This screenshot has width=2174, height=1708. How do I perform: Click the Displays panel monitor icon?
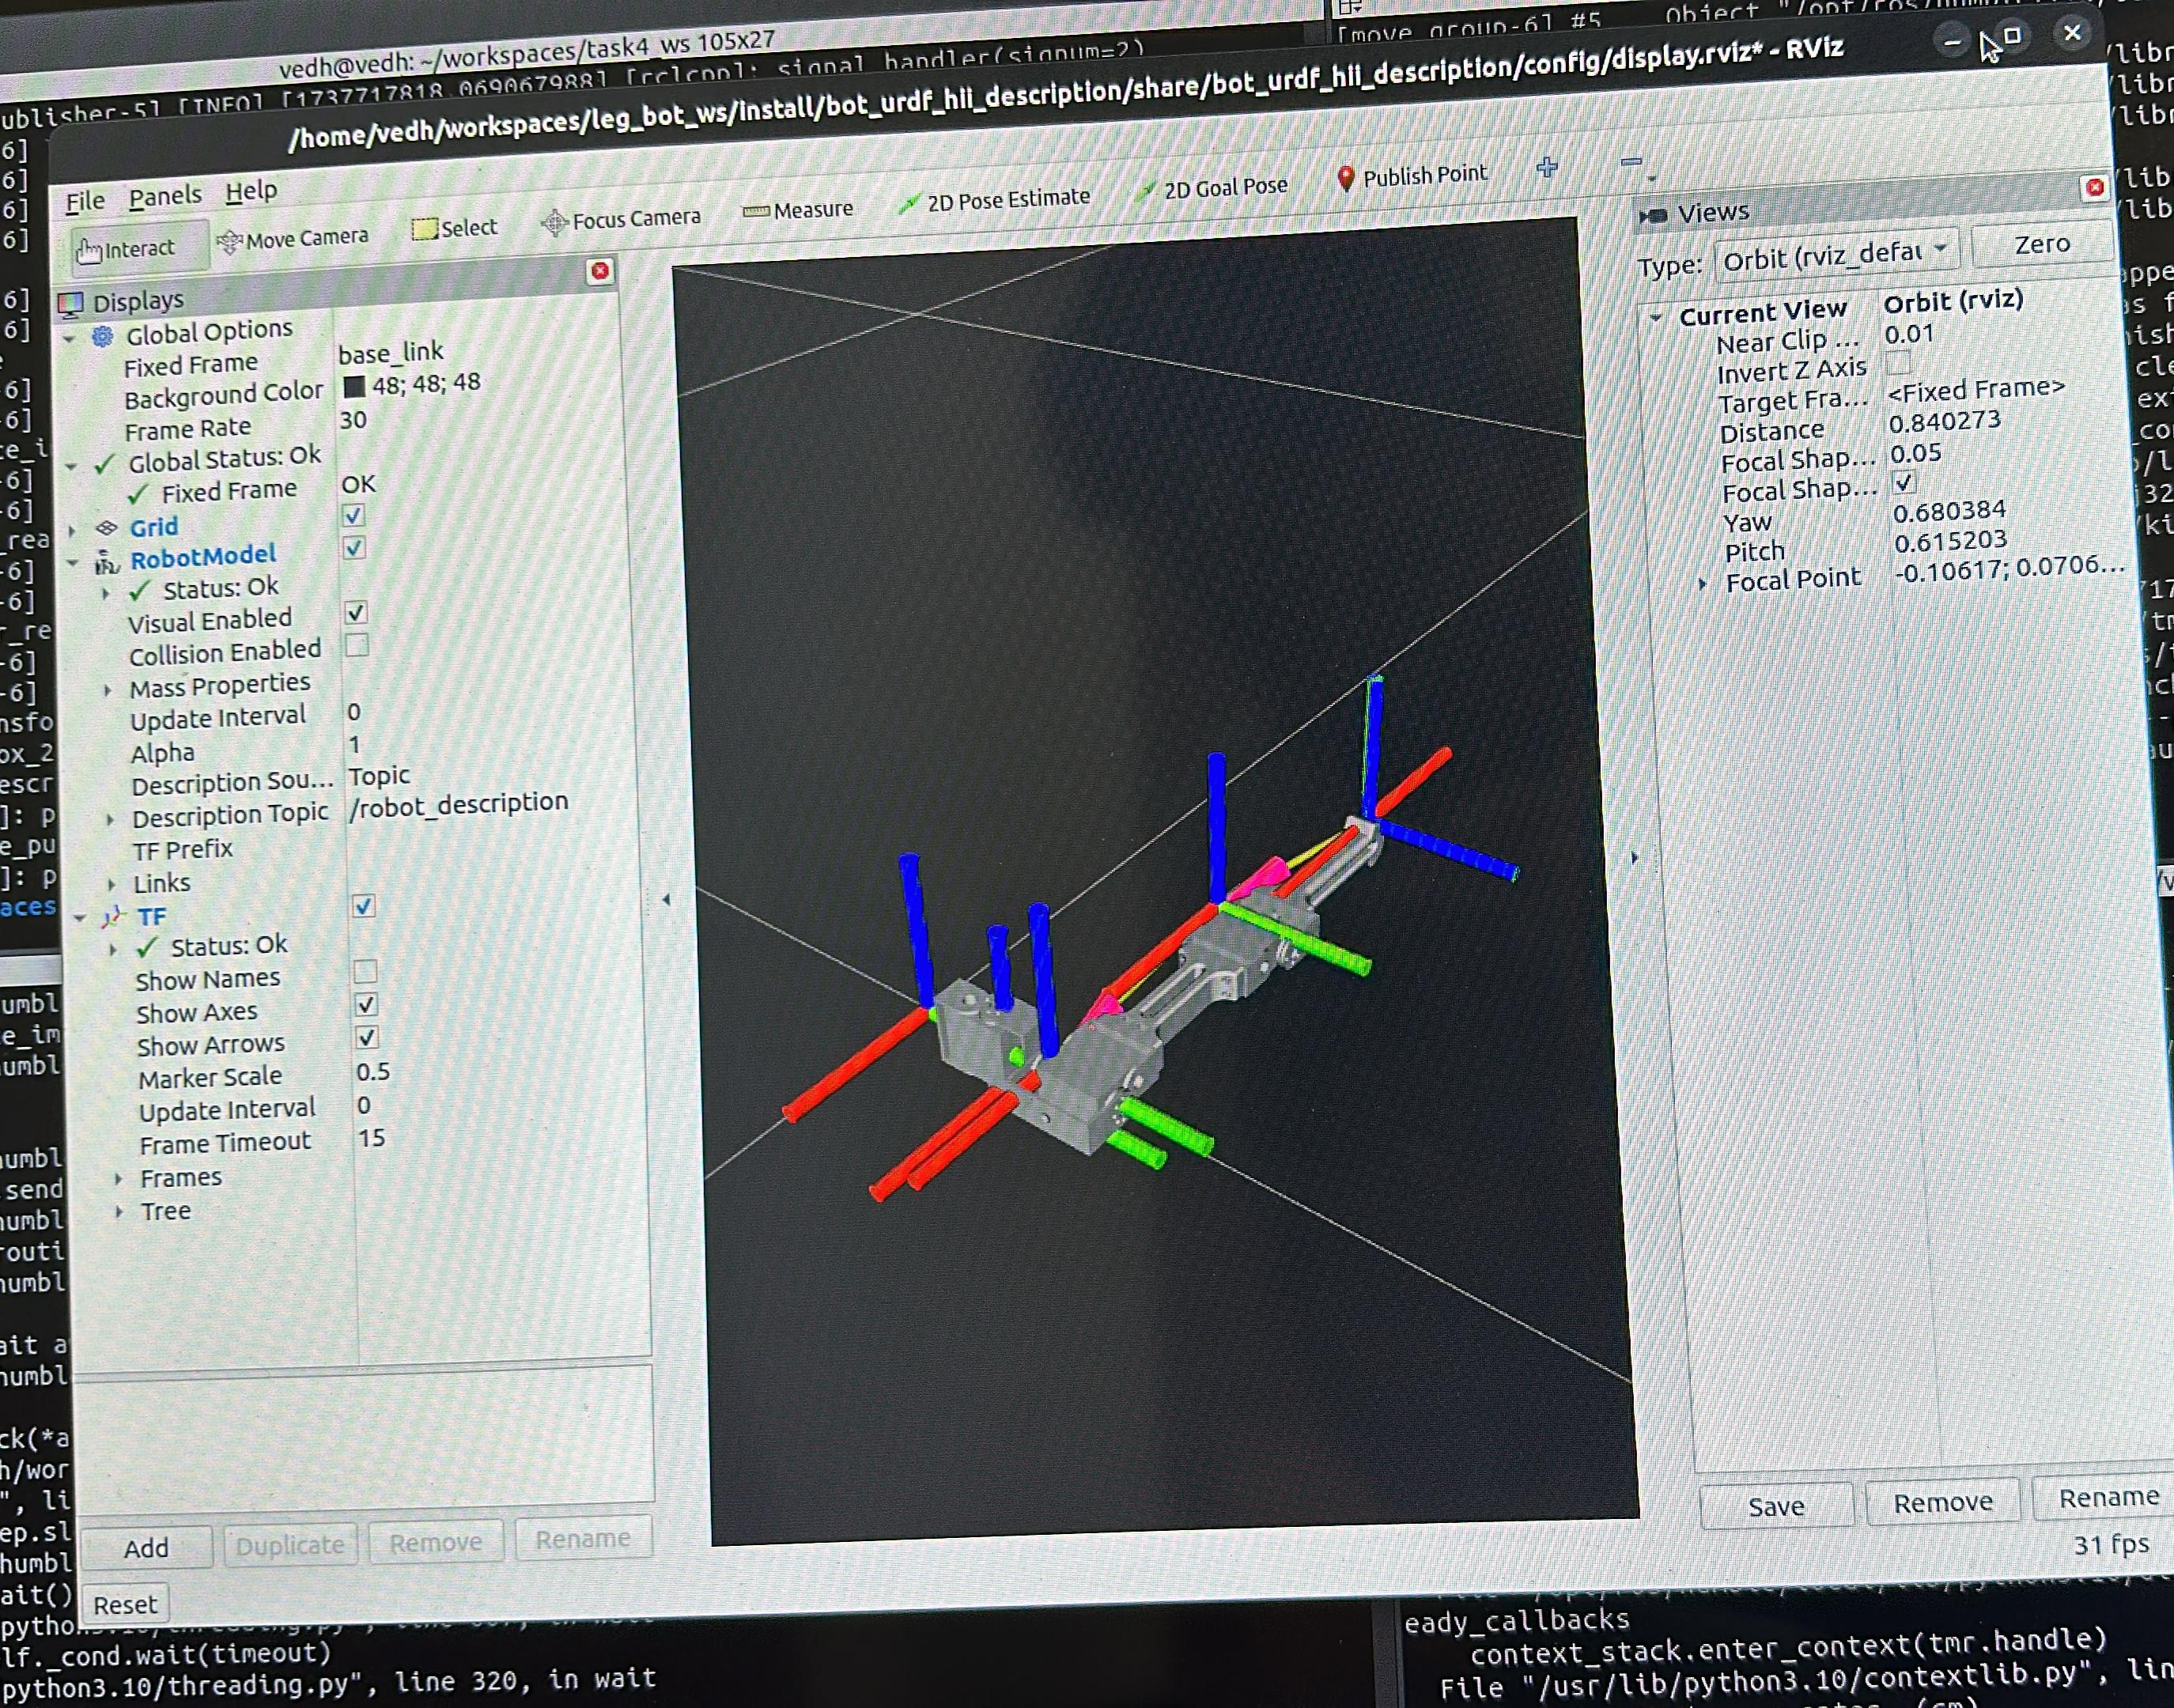point(71,303)
